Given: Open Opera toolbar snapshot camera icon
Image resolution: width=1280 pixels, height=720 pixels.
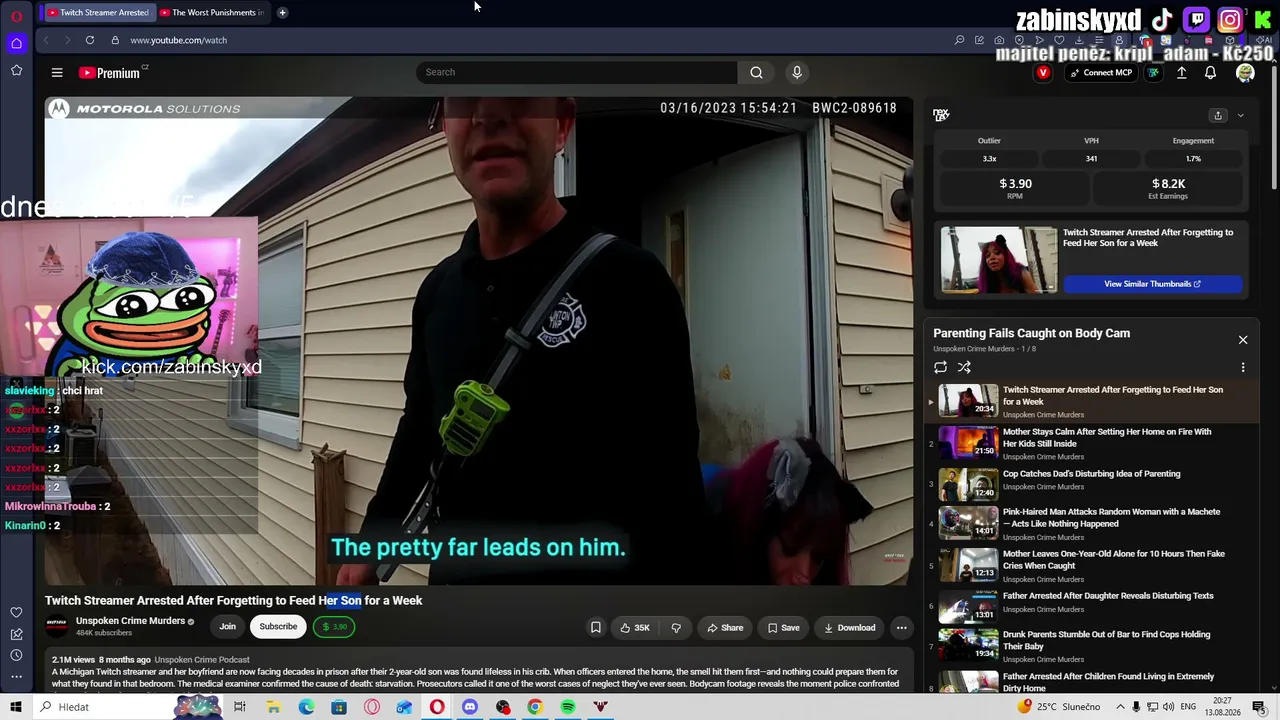Looking at the screenshot, I should [999, 40].
